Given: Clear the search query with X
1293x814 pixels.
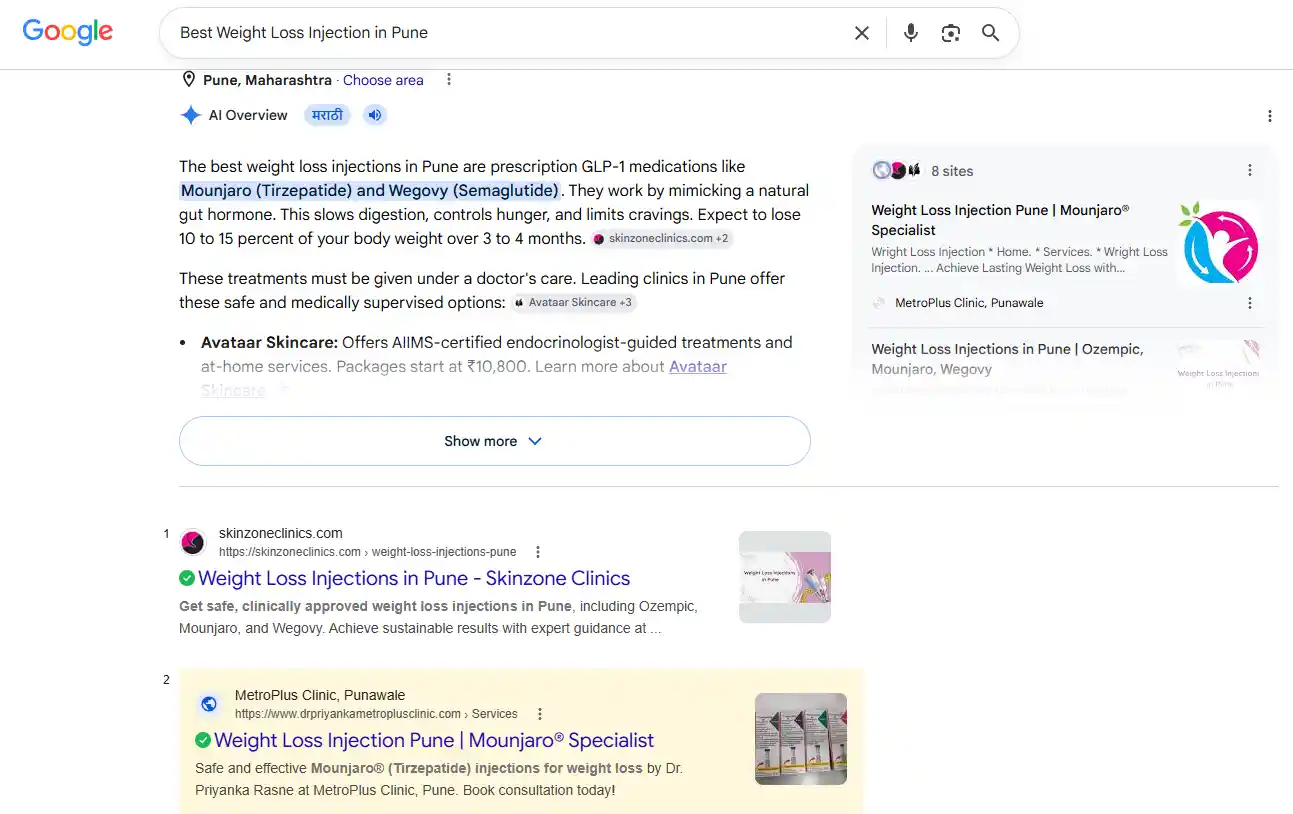Looking at the screenshot, I should [x=861, y=33].
